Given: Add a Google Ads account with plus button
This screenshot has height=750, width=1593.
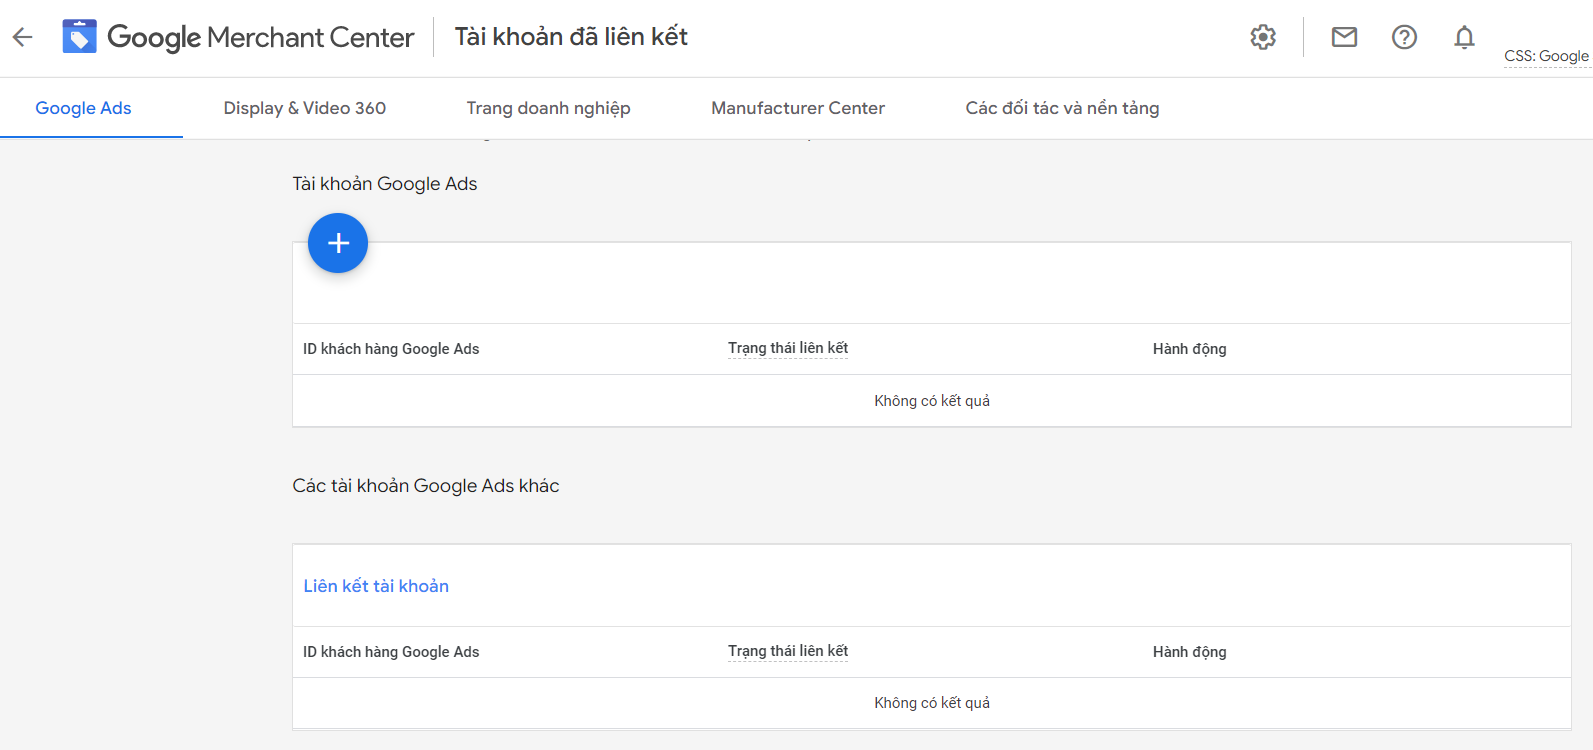Looking at the screenshot, I should (338, 243).
